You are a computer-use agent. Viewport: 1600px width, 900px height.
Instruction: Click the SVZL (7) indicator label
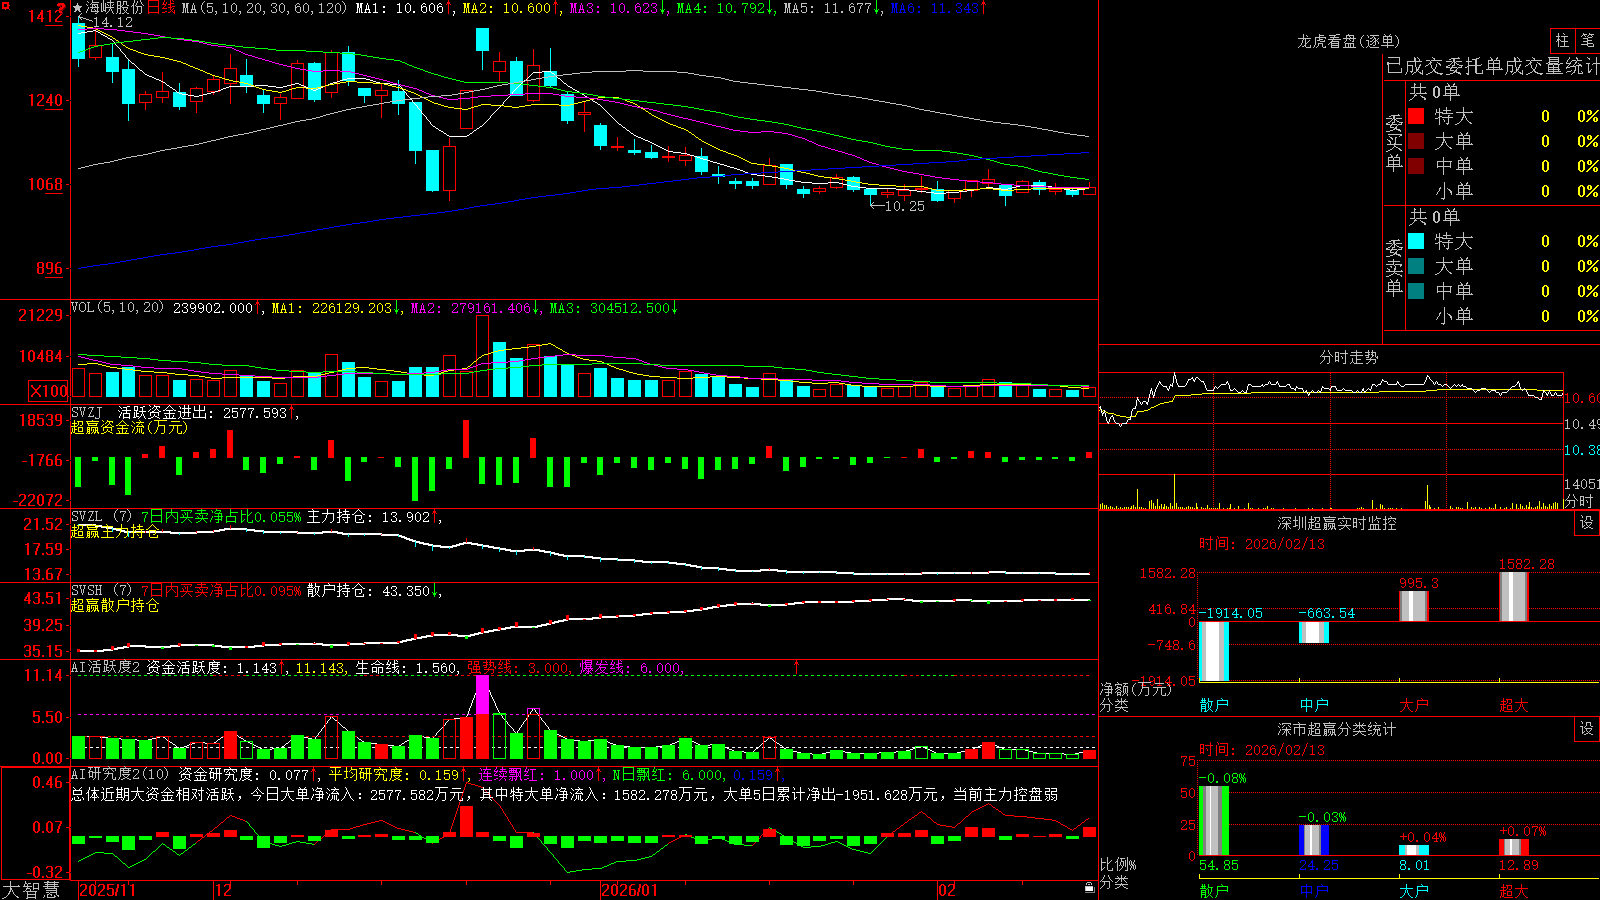[101, 517]
